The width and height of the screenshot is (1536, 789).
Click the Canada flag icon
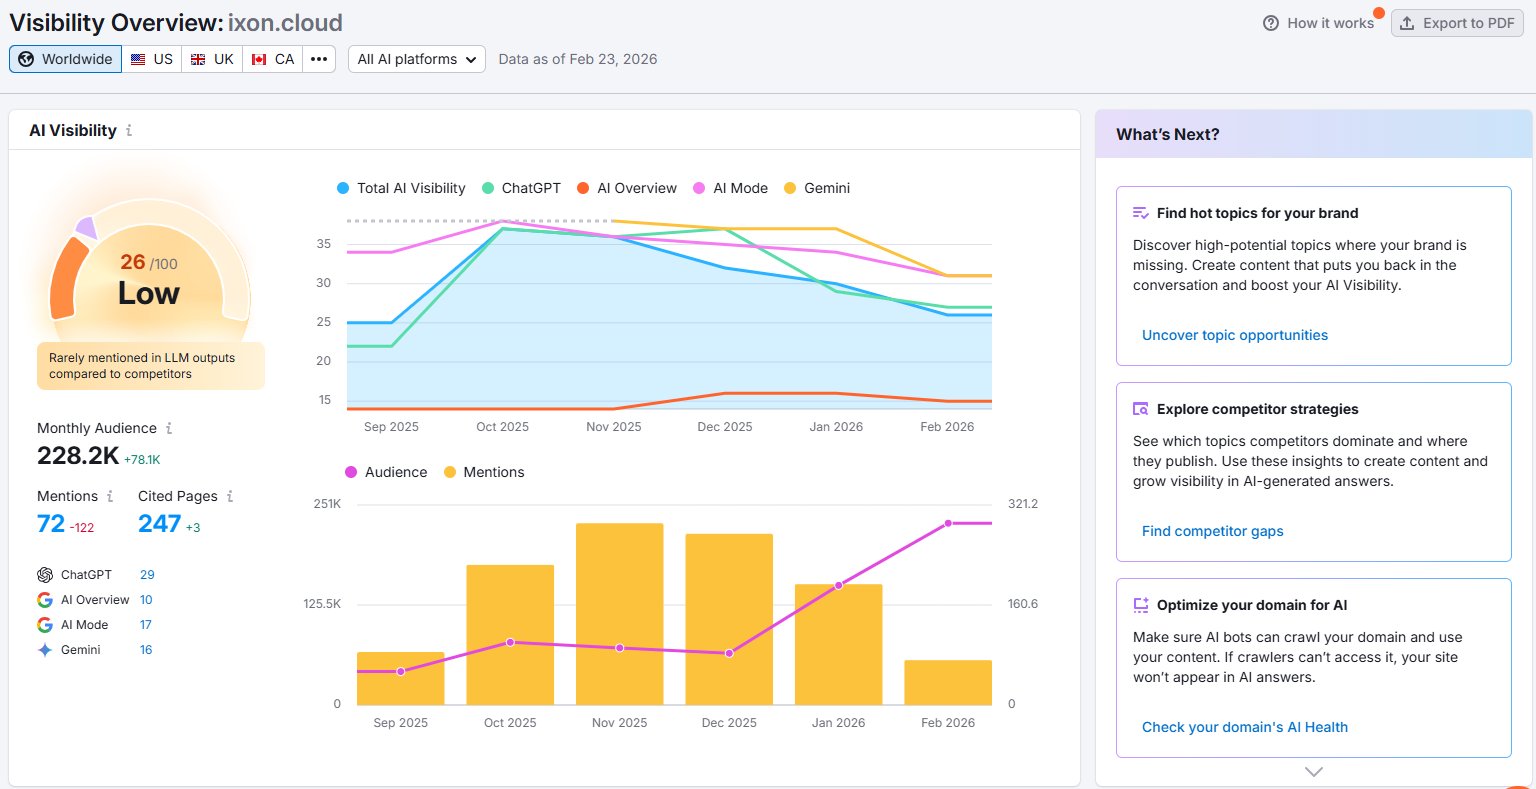259,59
